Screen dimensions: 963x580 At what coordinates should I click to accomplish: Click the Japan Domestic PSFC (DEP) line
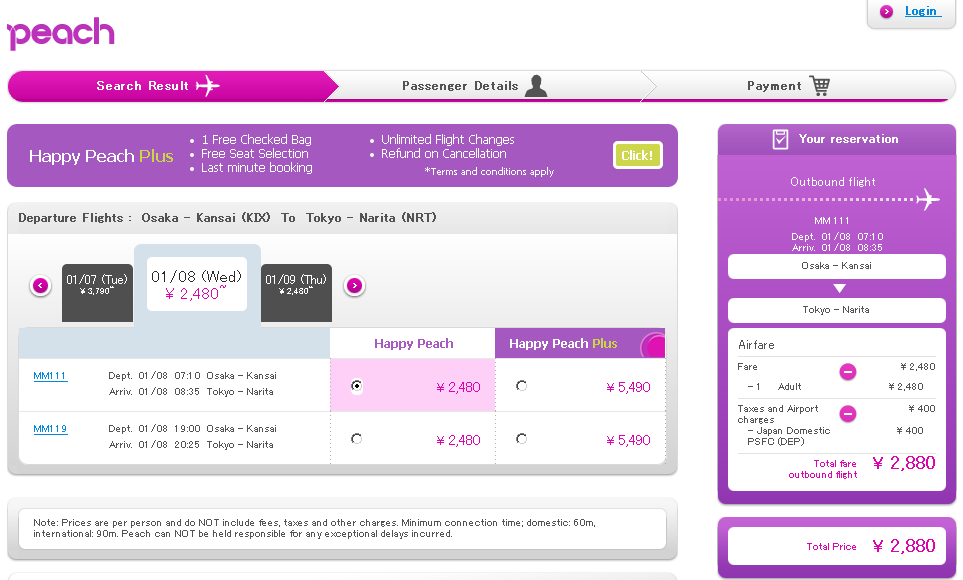[x=789, y=436]
